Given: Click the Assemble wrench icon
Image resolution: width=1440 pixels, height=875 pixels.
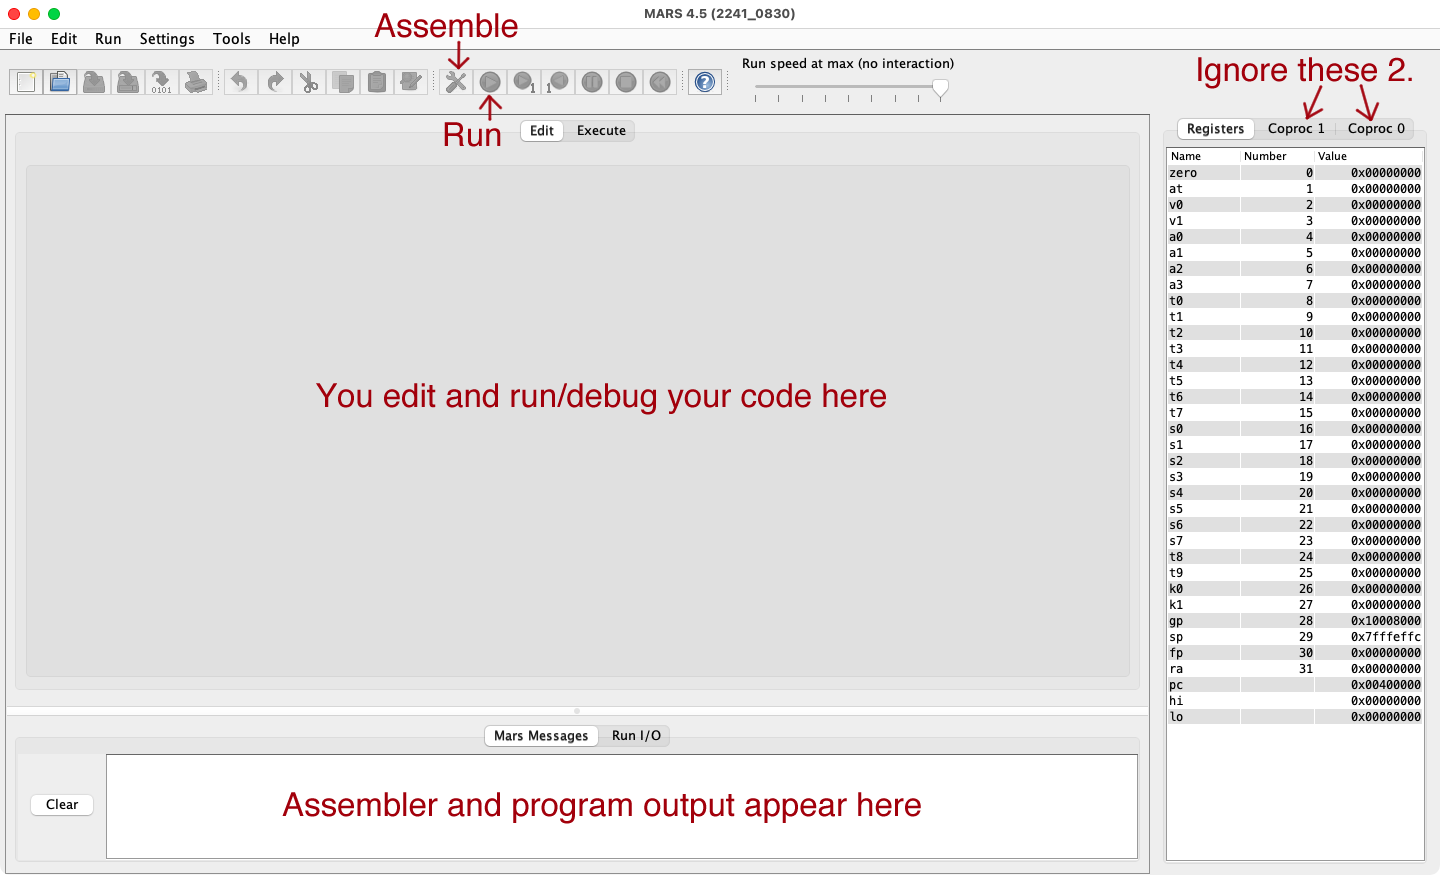Looking at the screenshot, I should coord(456,82).
